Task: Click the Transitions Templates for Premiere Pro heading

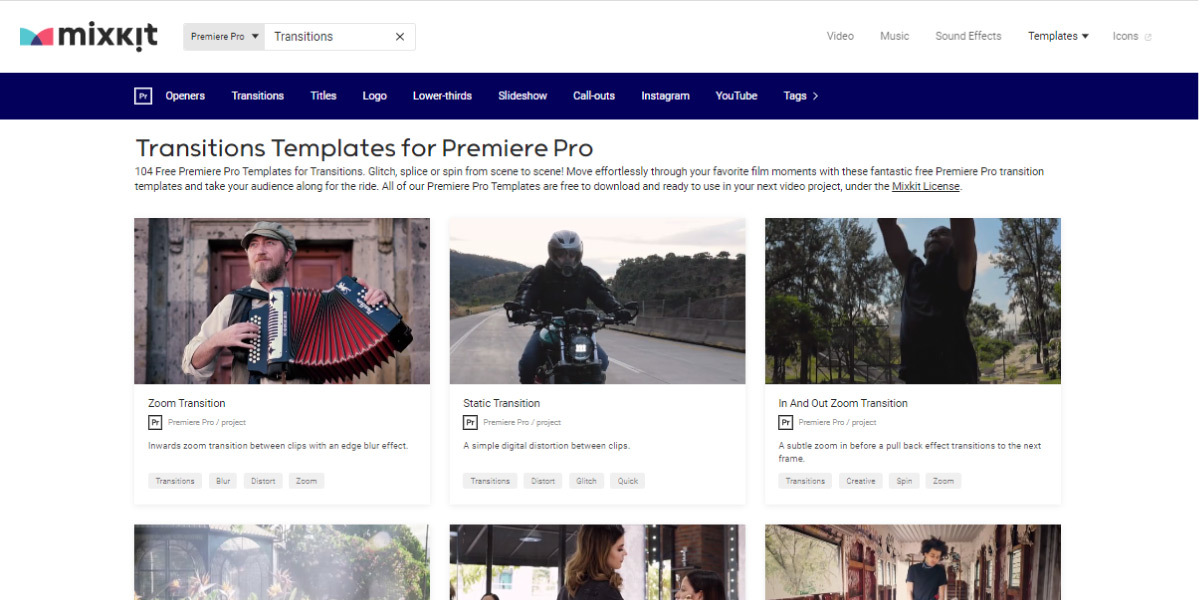Action: [365, 148]
